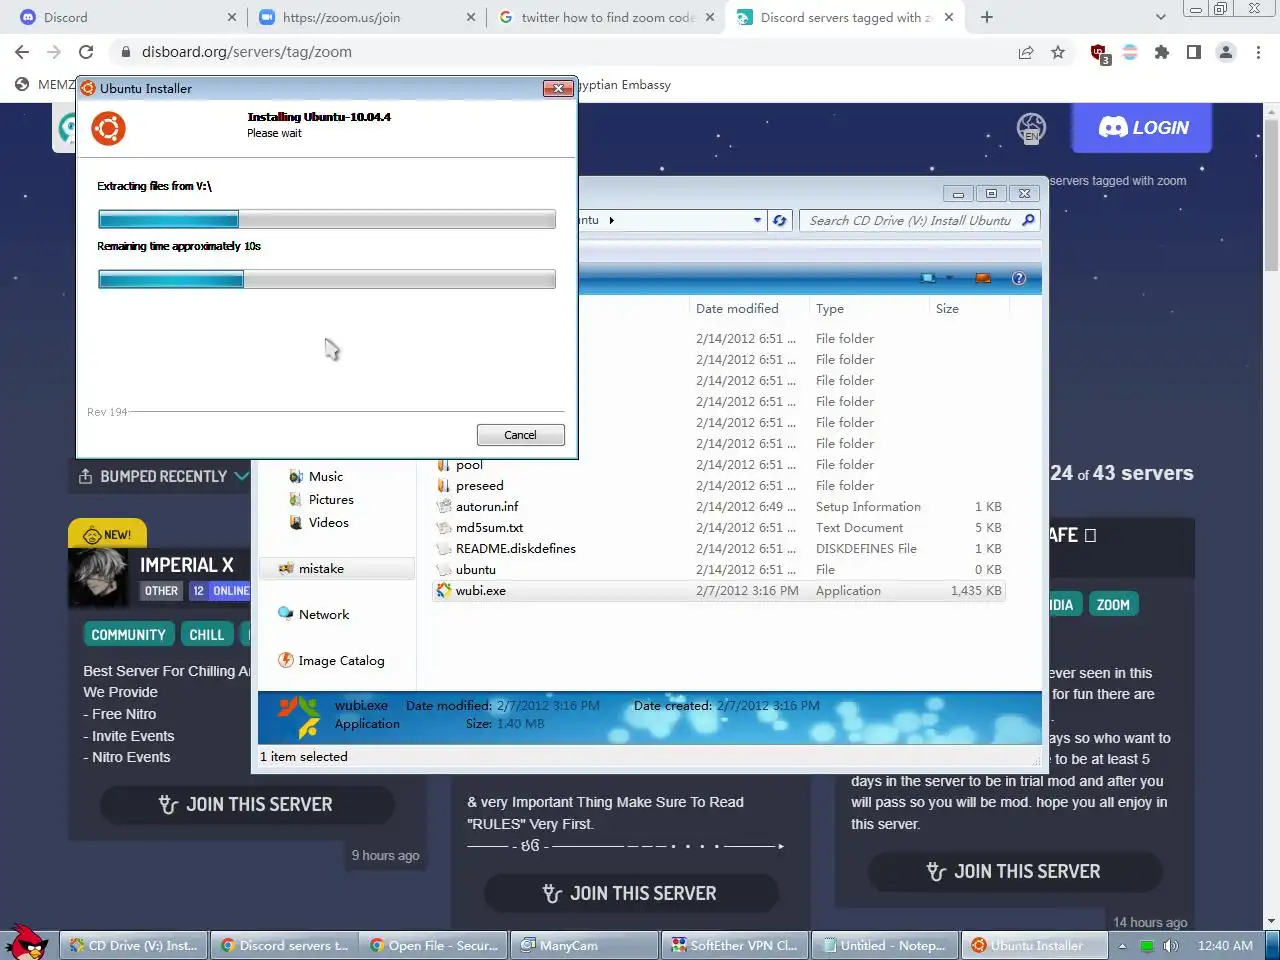
Task: Select the autorun.inf file
Action: pyautogui.click(x=487, y=507)
